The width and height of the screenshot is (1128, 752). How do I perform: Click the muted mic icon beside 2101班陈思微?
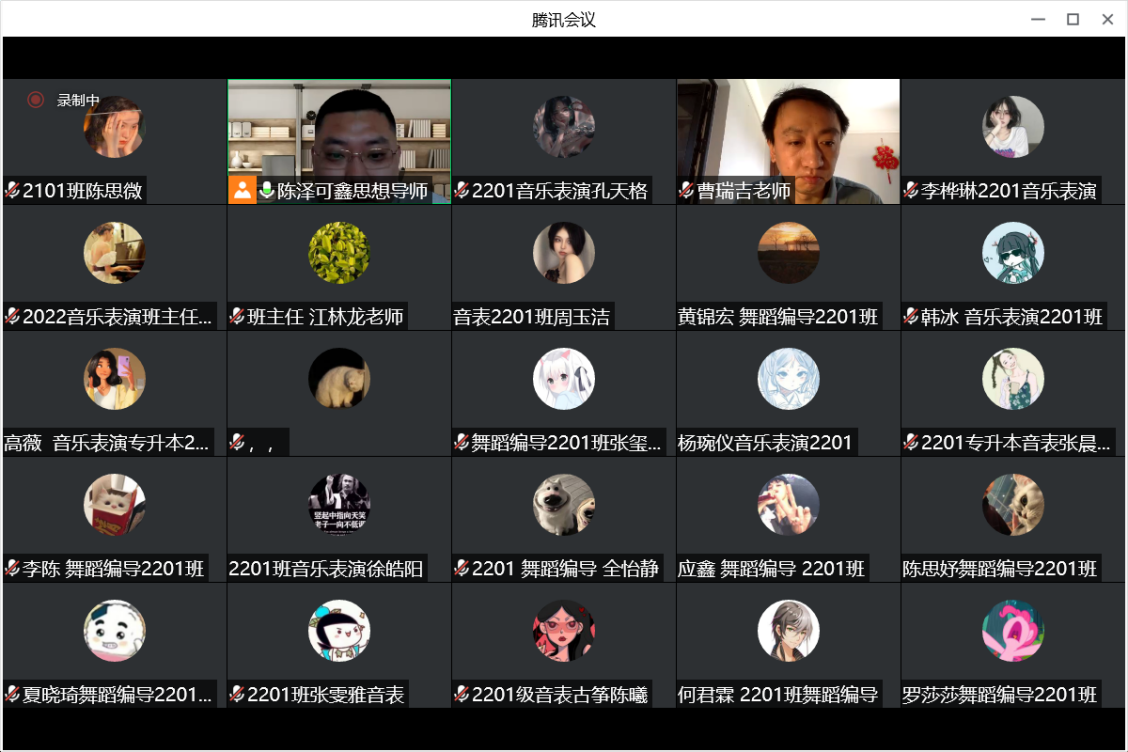(12, 191)
